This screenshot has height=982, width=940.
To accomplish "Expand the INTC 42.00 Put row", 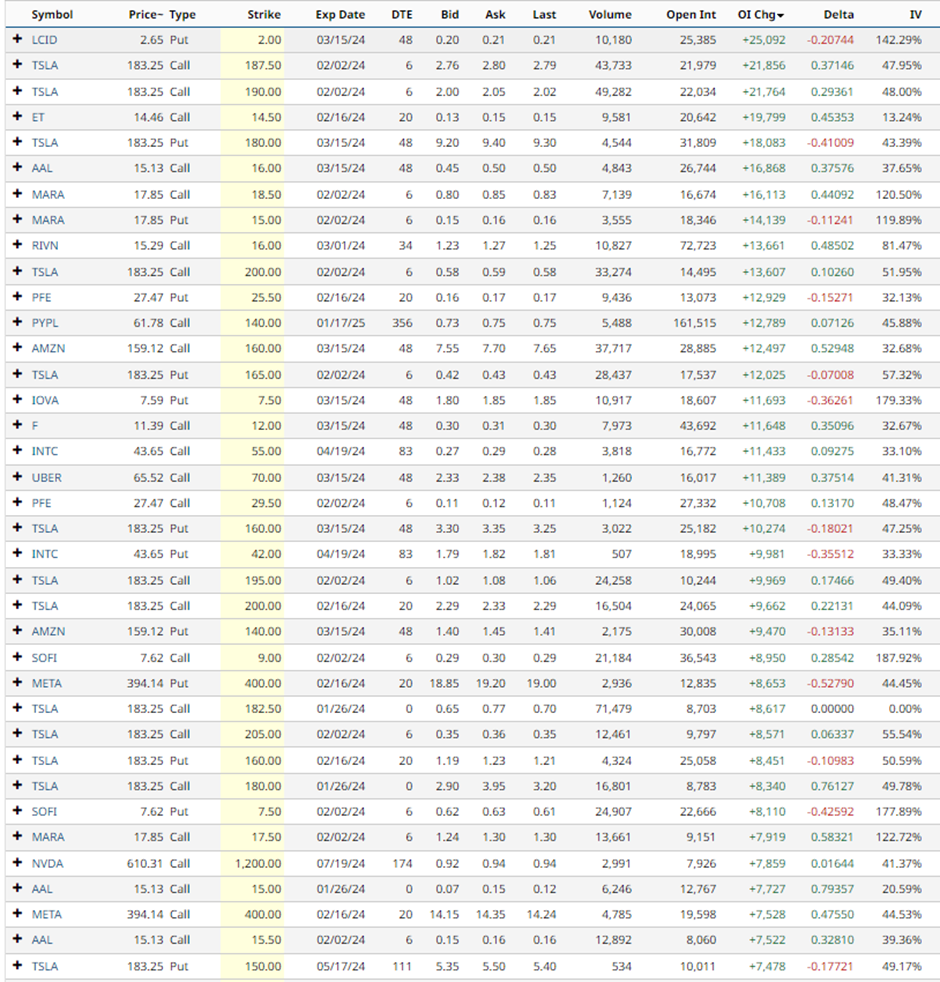I will click(17, 553).
